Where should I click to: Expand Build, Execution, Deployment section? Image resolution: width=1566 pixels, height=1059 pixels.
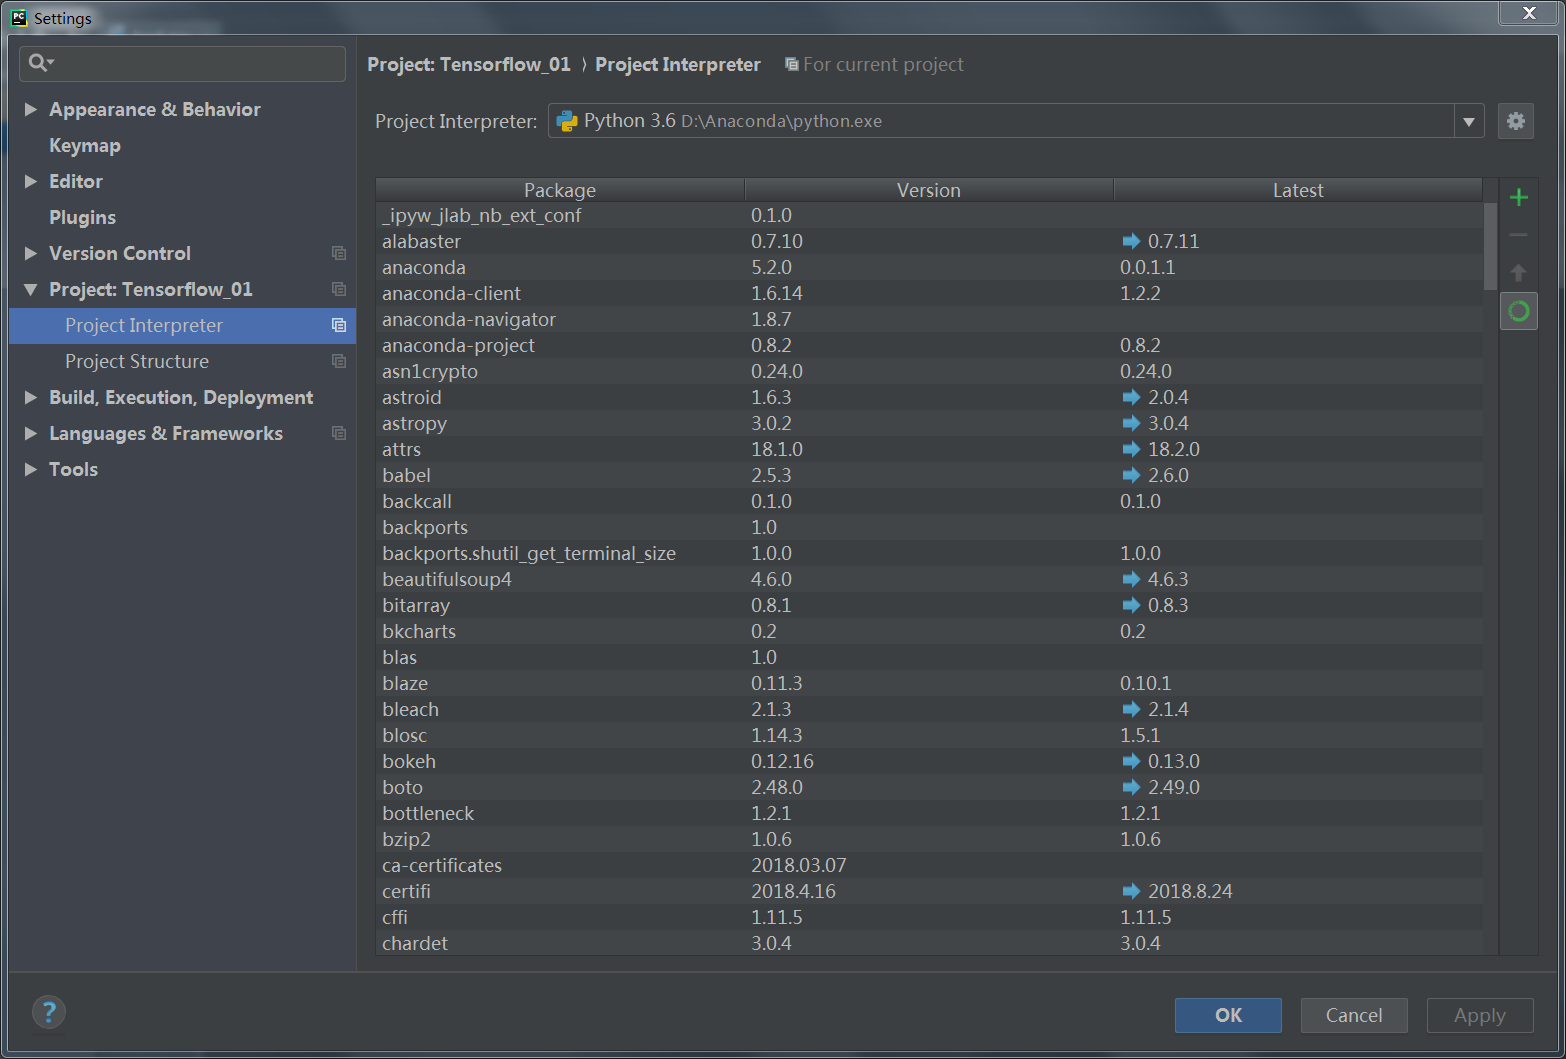point(31,397)
